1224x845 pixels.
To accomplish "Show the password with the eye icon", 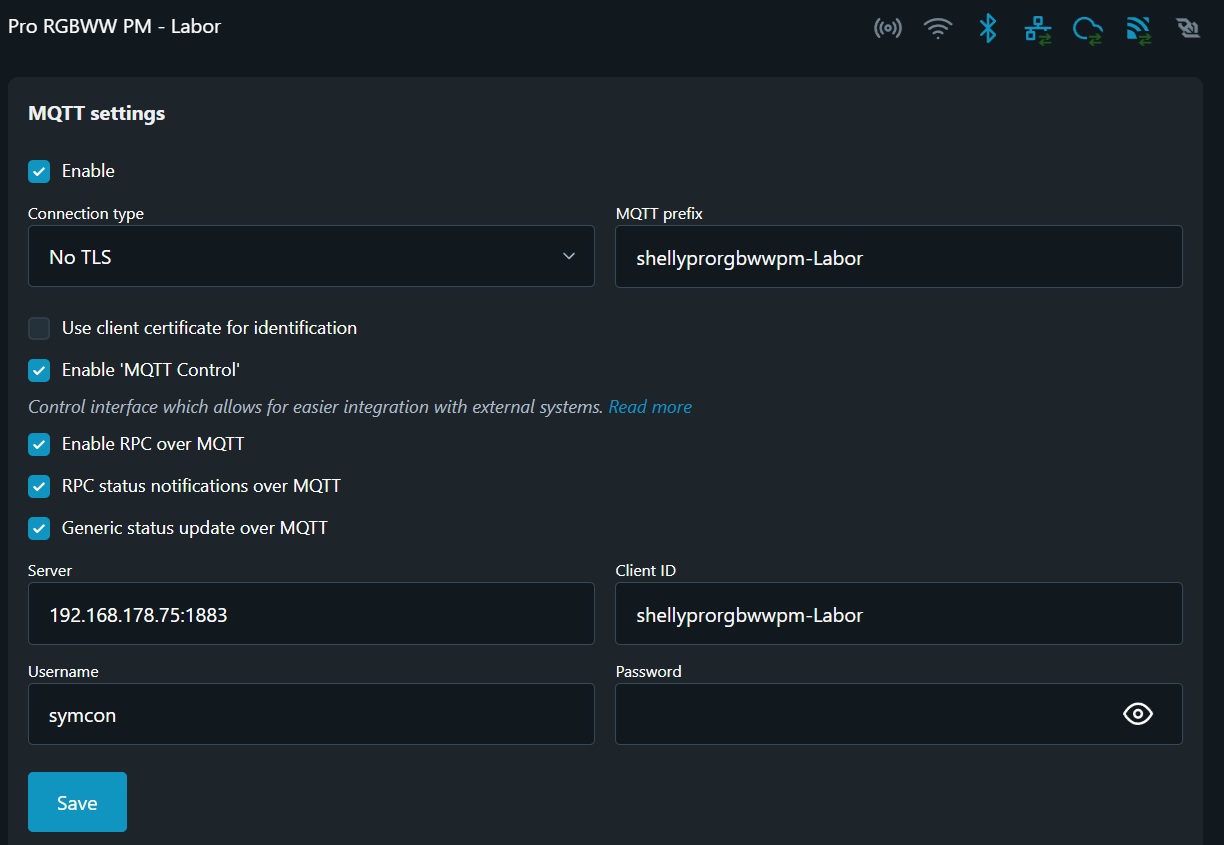I will coord(1138,714).
